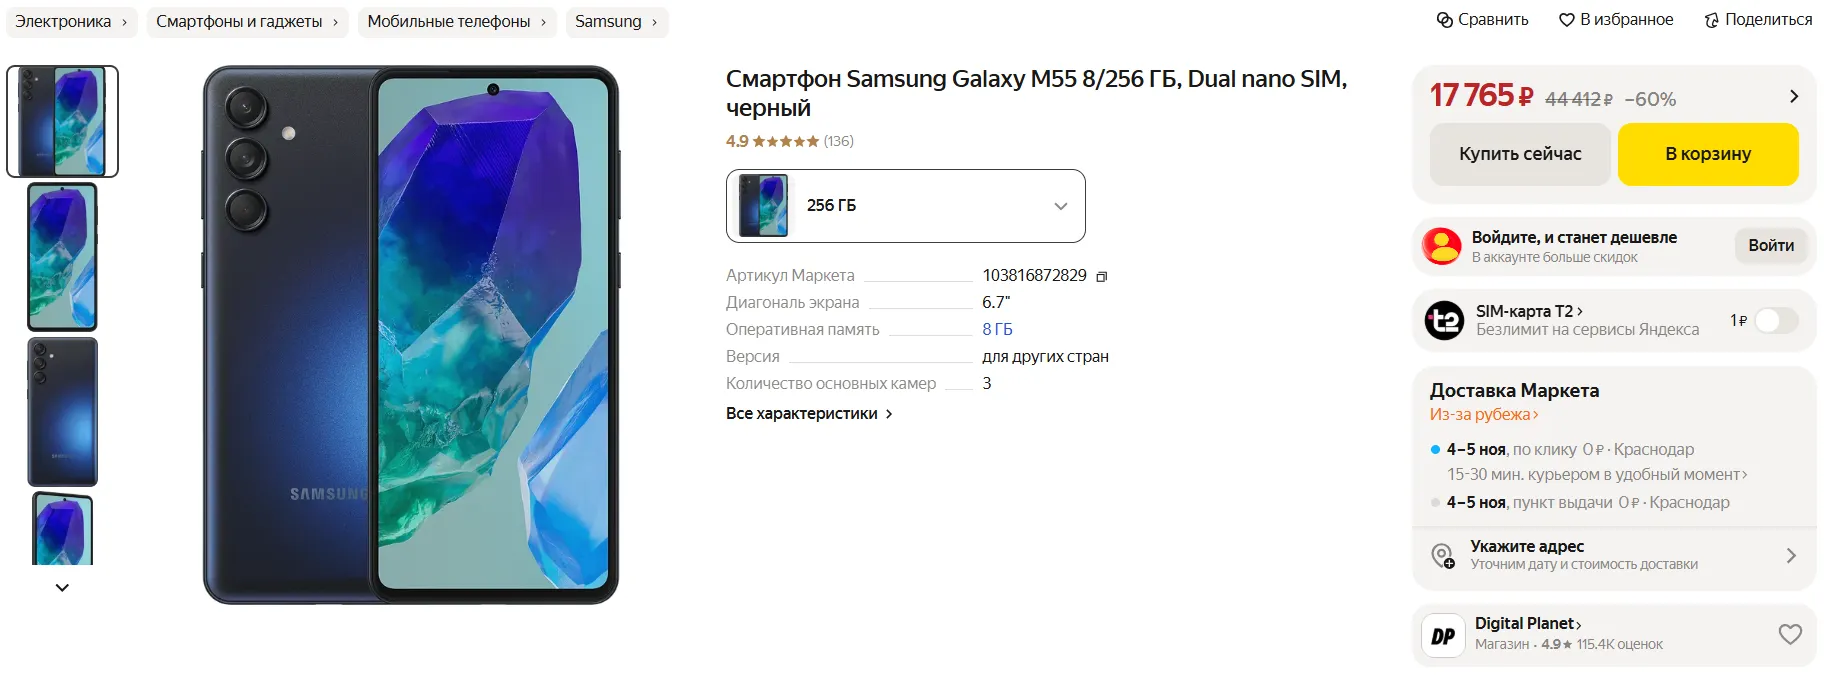
Task: Expand more thumbnails with down chevron
Action: (62, 588)
